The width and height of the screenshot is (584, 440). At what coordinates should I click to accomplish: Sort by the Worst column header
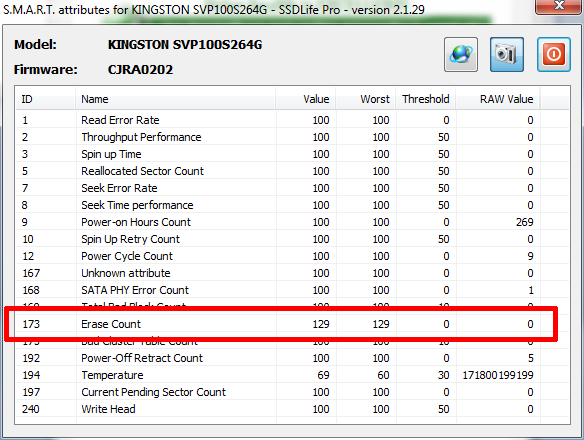coord(365,99)
